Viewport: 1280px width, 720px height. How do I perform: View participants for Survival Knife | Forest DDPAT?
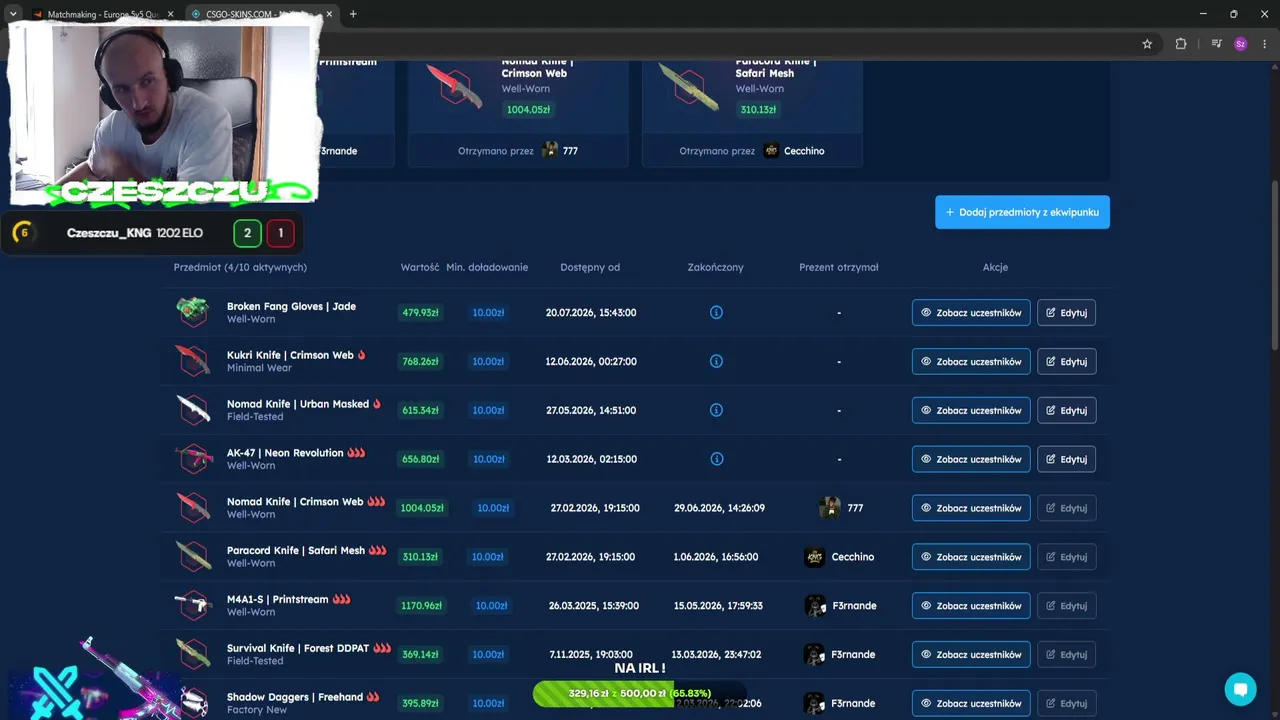(971, 655)
